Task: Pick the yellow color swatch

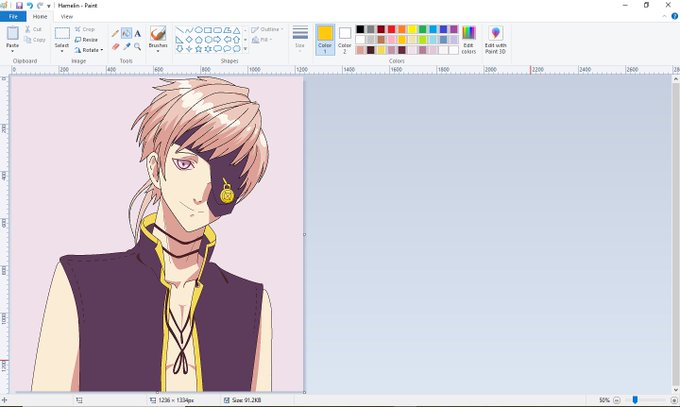Action: tap(412, 29)
